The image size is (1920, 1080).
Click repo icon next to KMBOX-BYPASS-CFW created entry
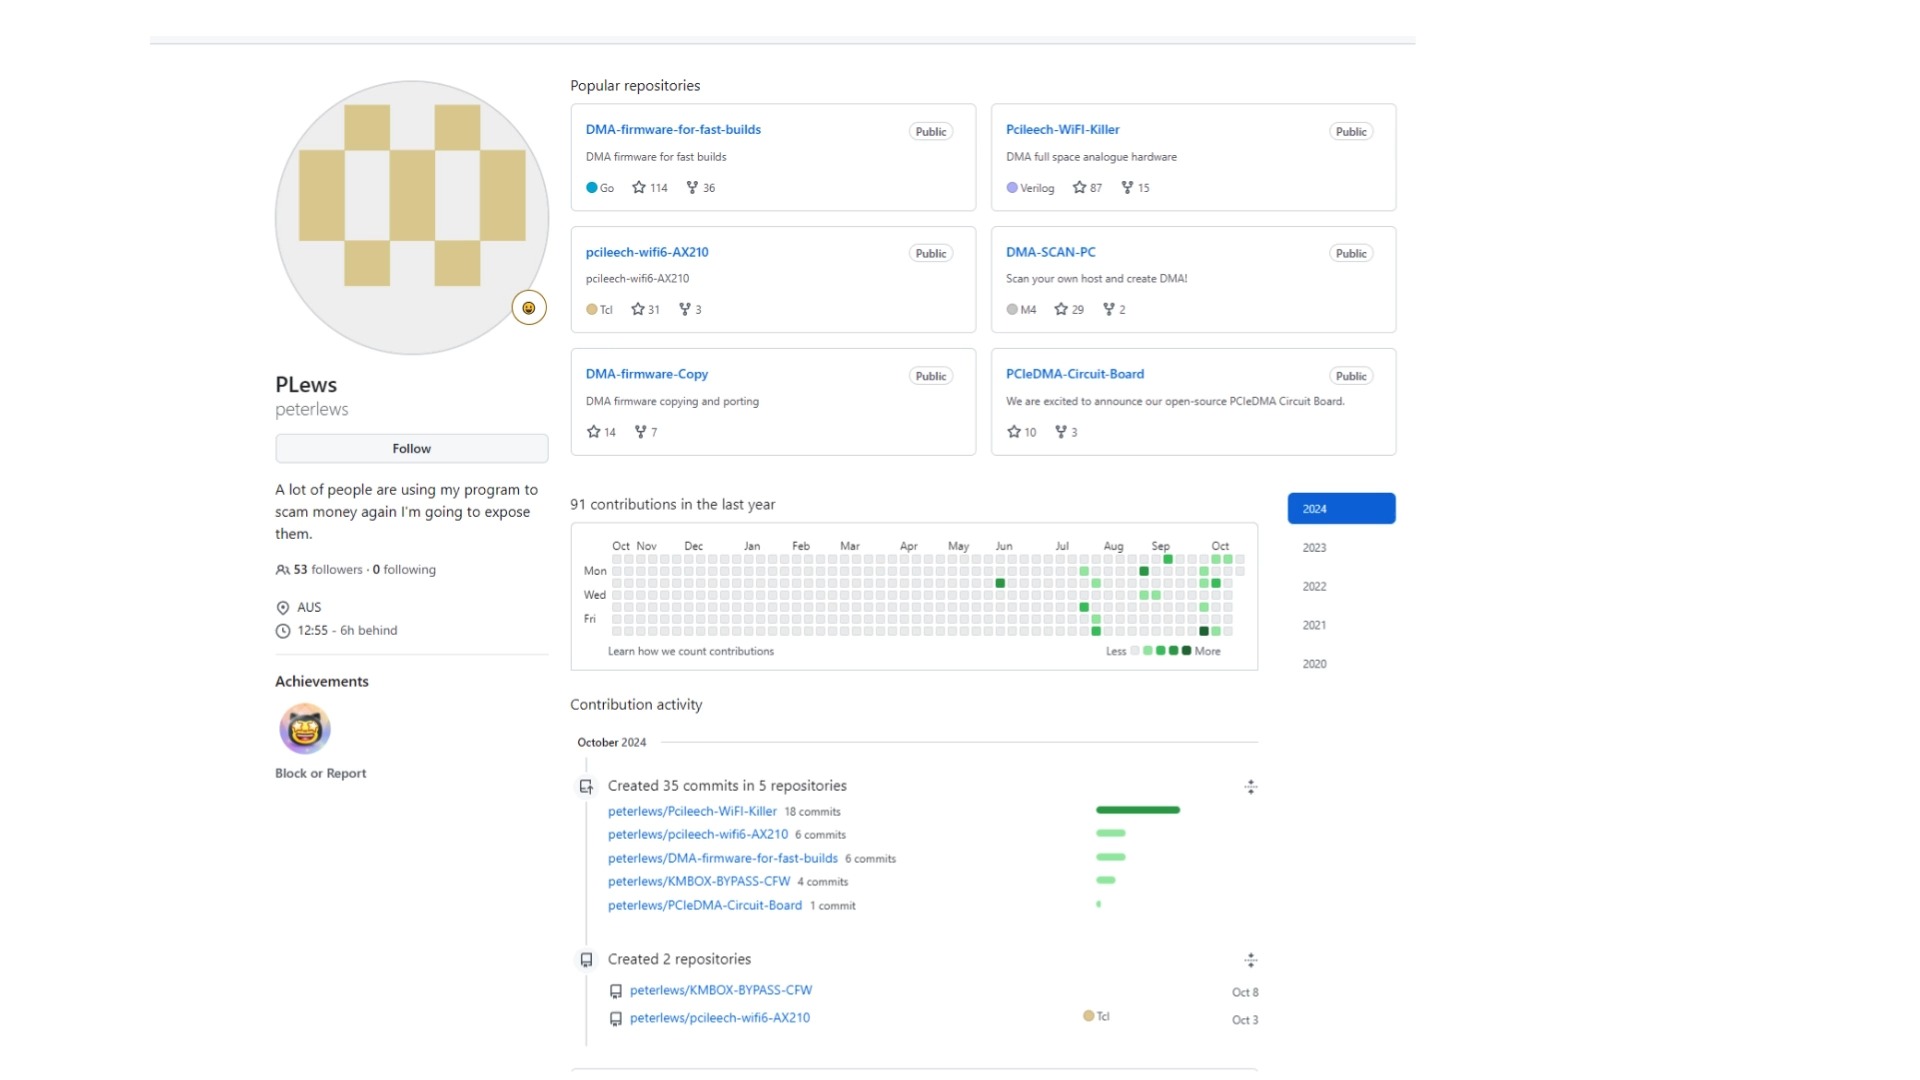point(616,992)
